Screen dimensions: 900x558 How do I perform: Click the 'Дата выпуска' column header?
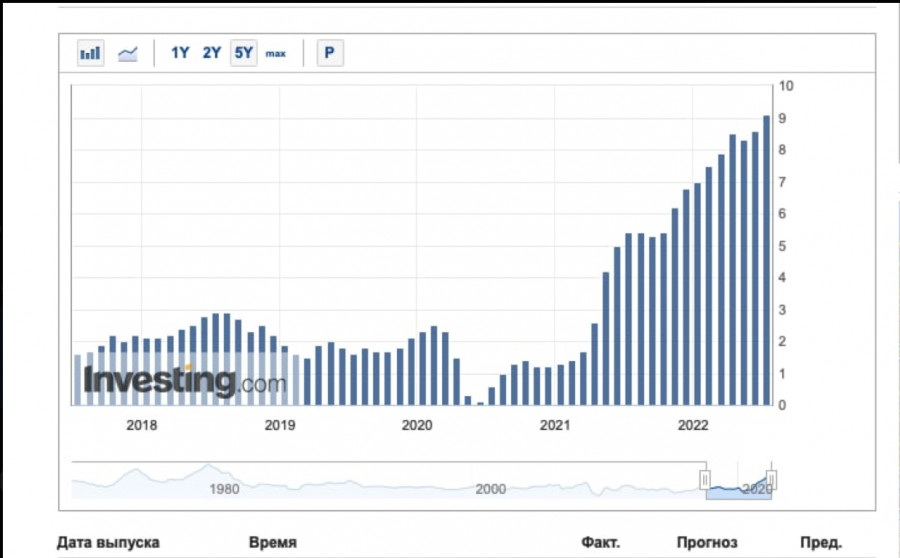pyautogui.click(x=108, y=542)
